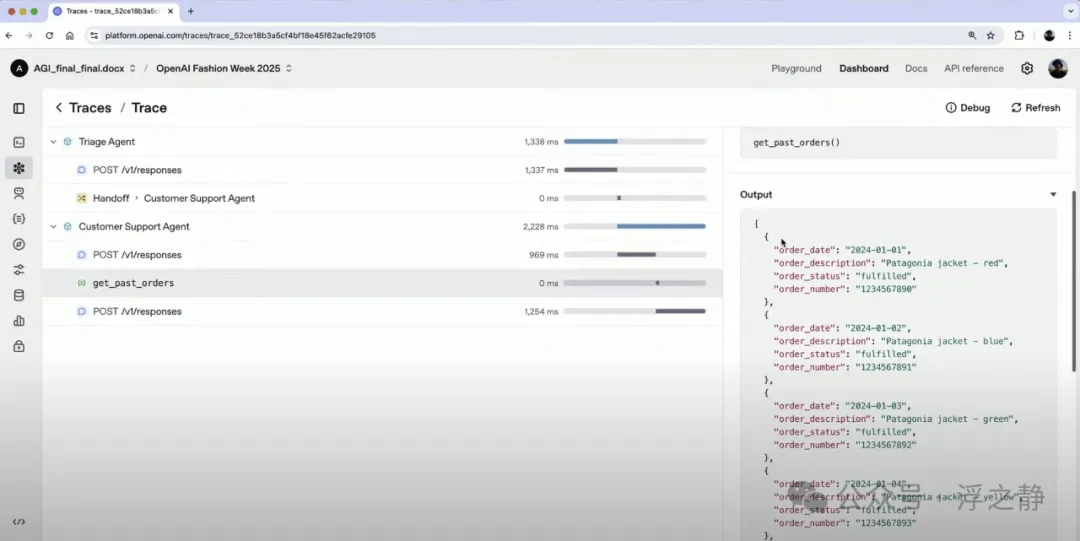Image resolution: width=1080 pixels, height=541 pixels.
Task: Click the browser home icon
Action: click(x=70, y=35)
